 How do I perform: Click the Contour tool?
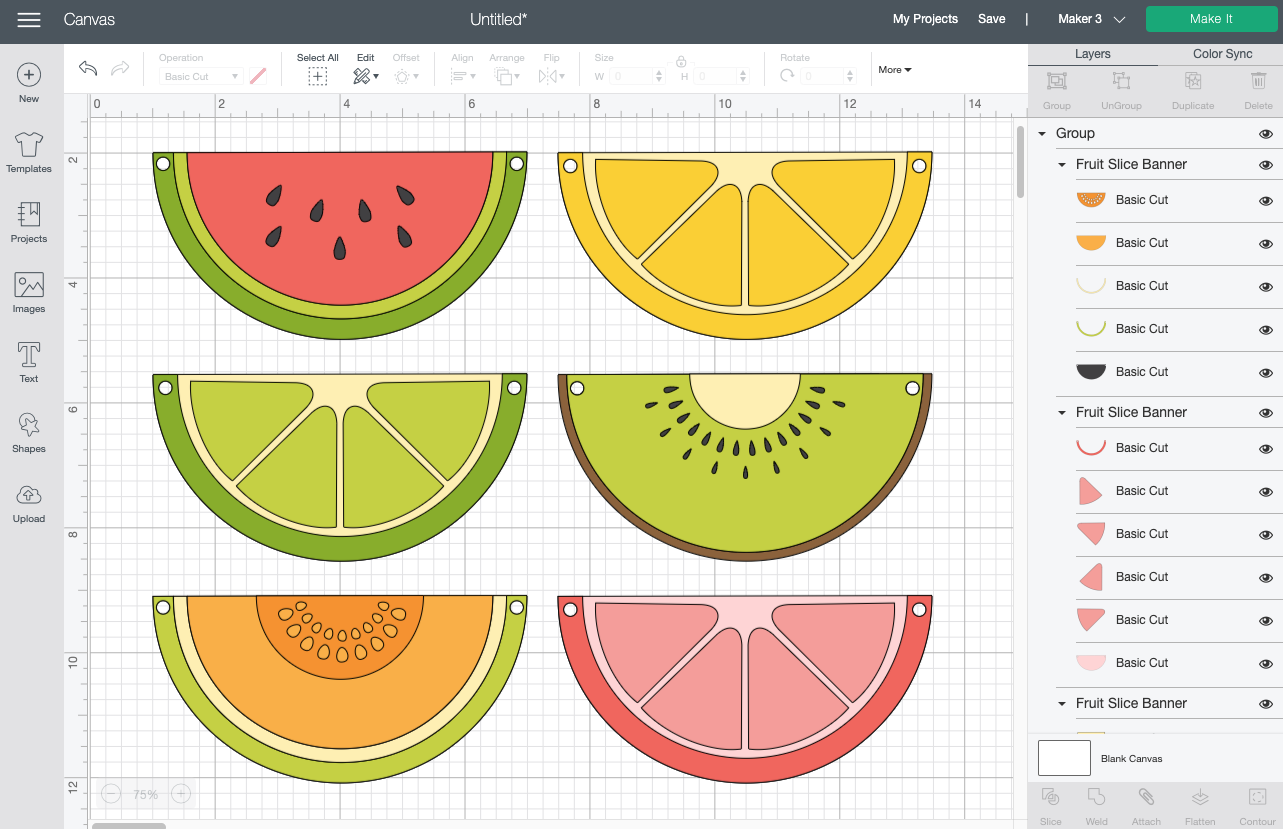click(1257, 806)
